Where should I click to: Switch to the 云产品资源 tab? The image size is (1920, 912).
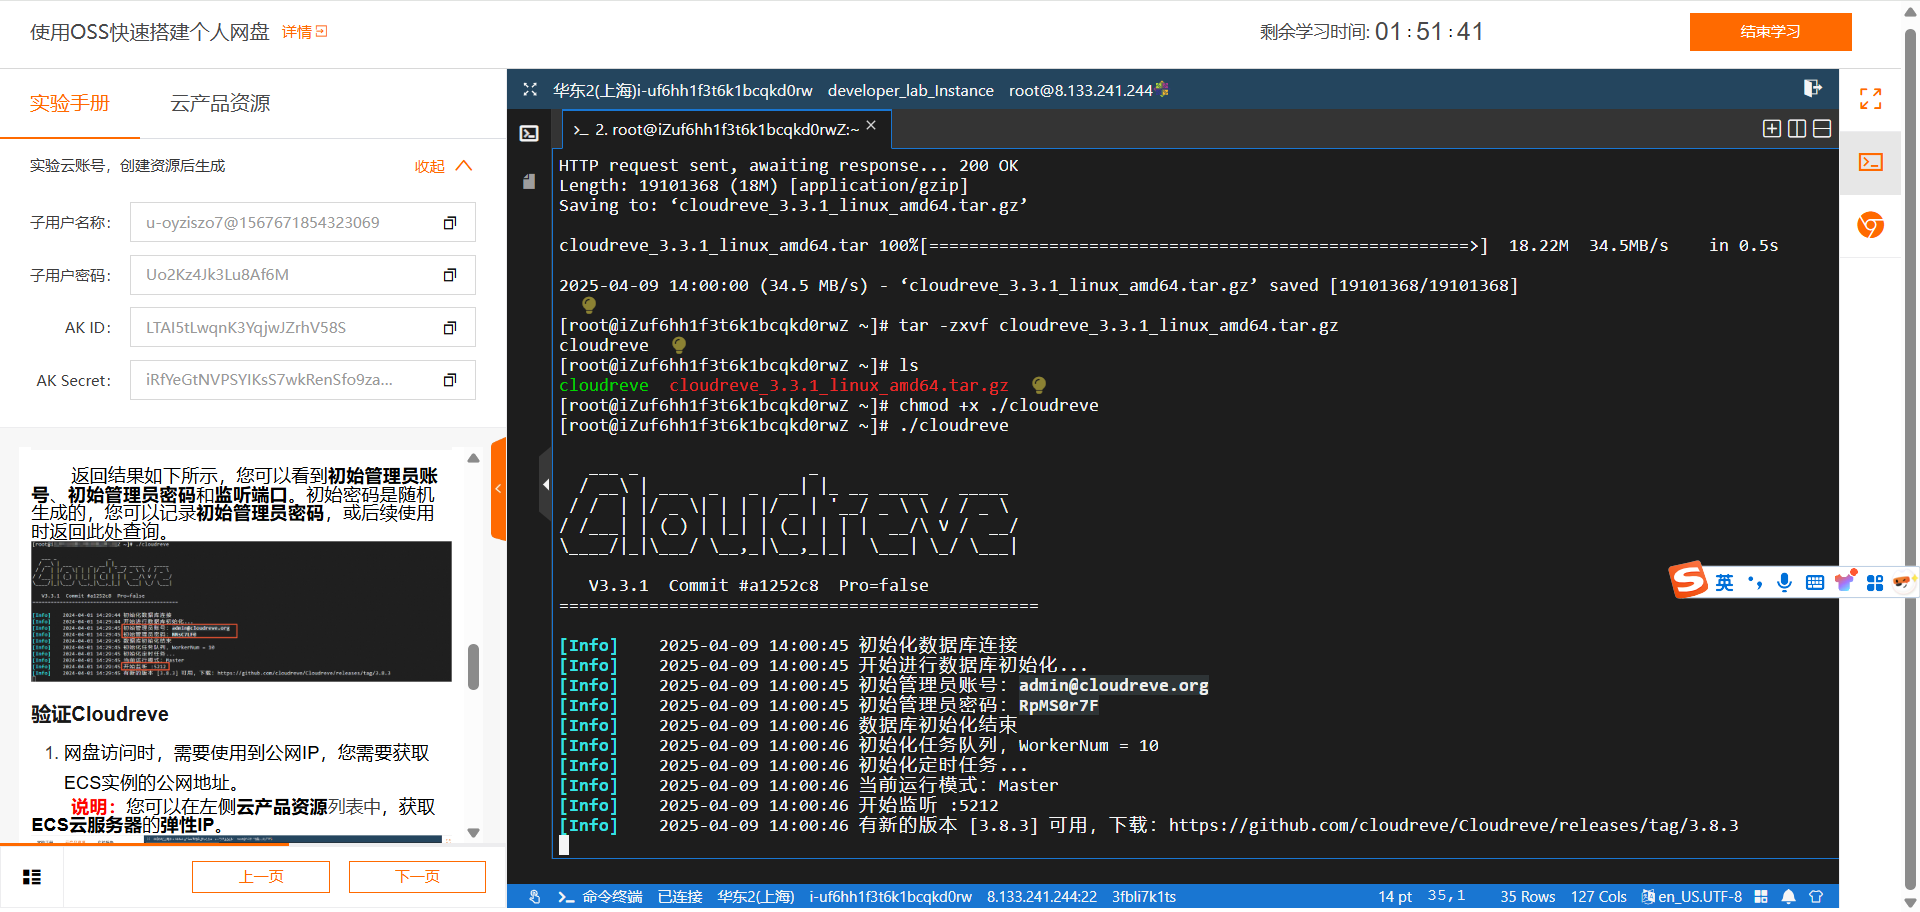coord(220,103)
